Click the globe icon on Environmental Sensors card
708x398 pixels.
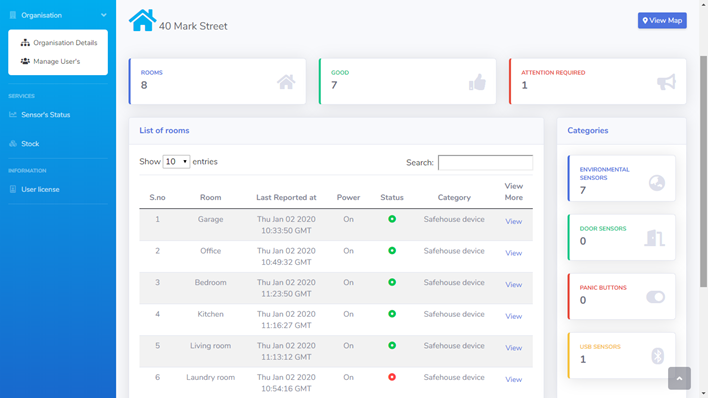(657, 183)
